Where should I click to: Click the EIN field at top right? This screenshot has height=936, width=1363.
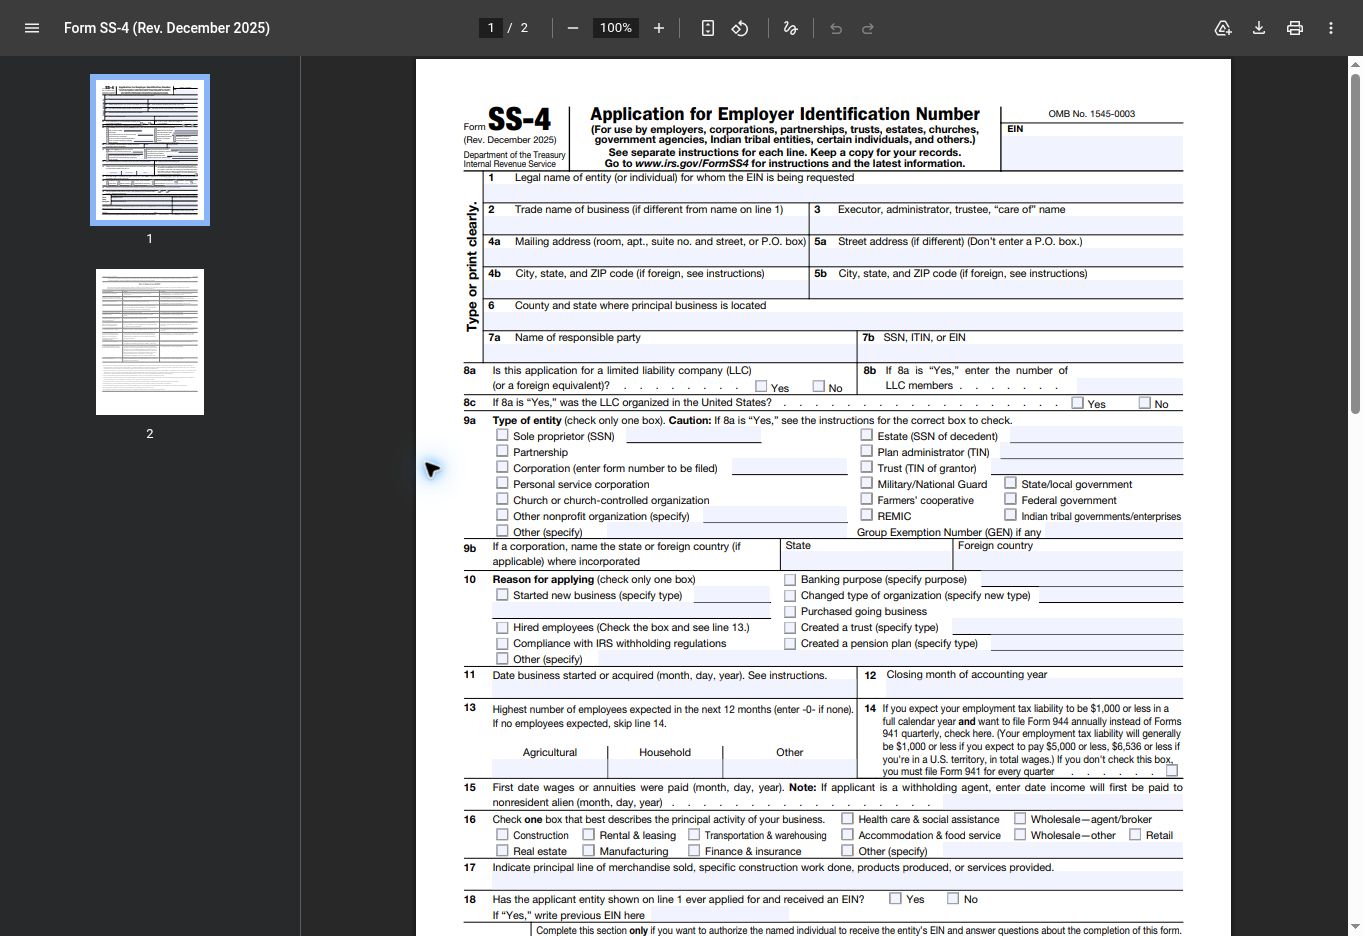pos(1092,152)
